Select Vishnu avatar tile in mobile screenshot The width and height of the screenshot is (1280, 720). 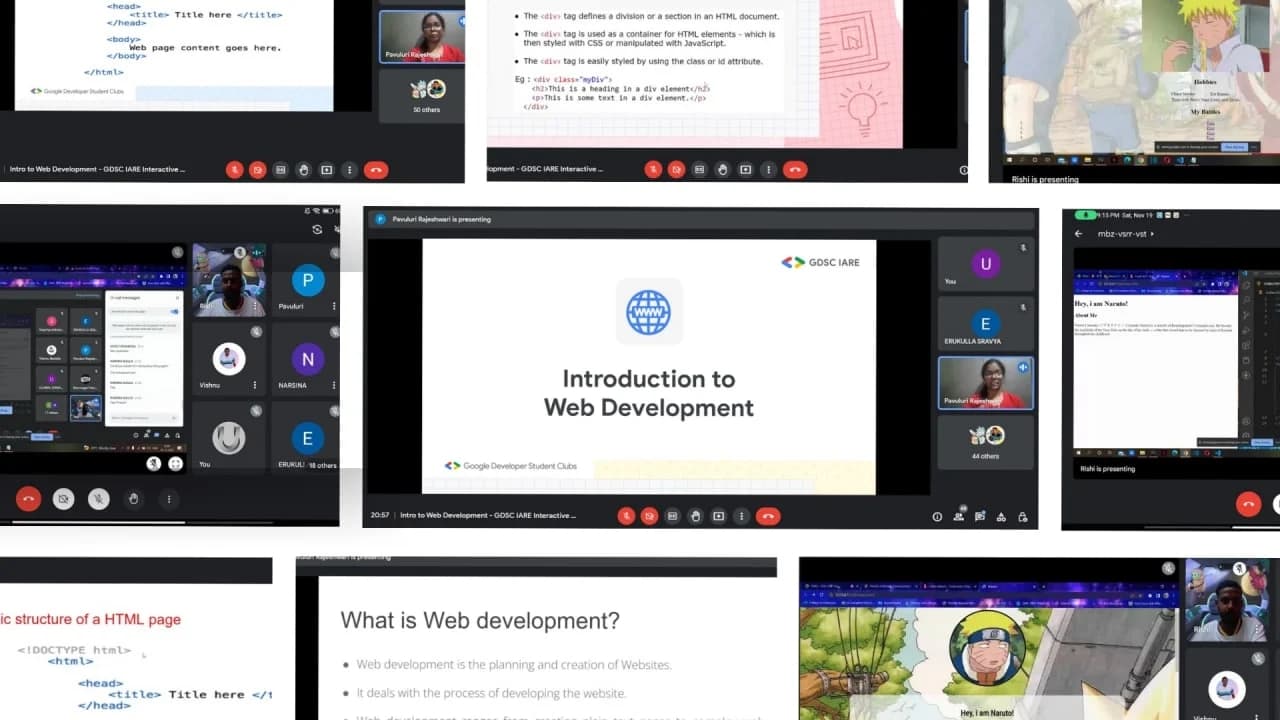[229, 359]
